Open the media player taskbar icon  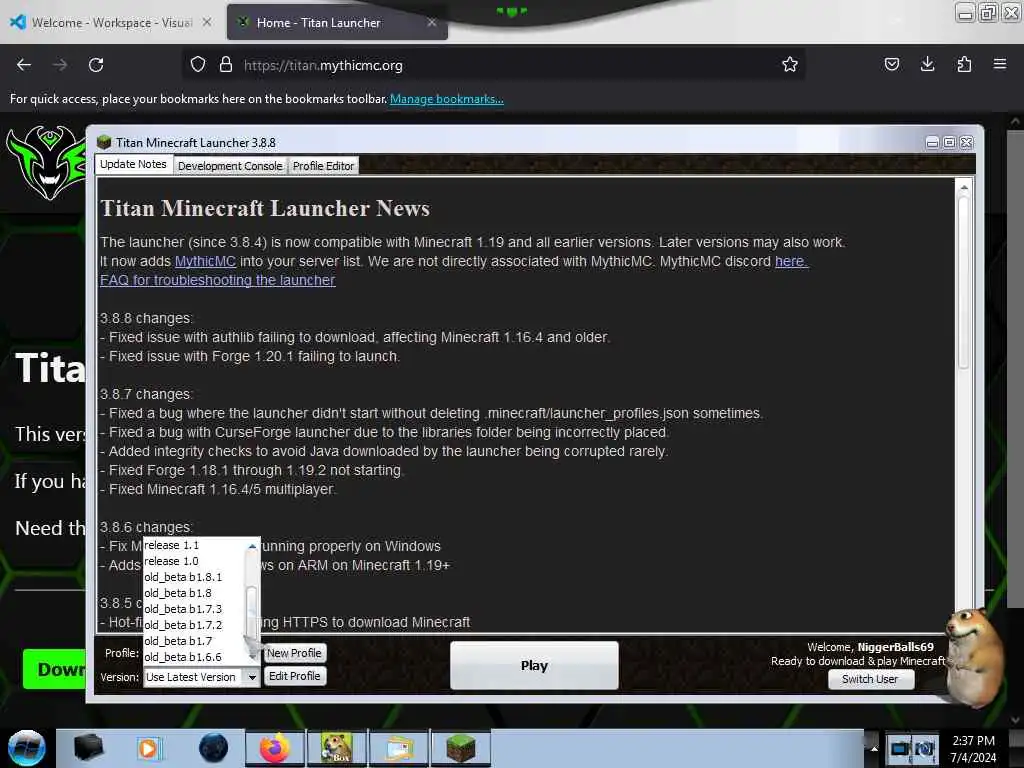tap(149, 748)
